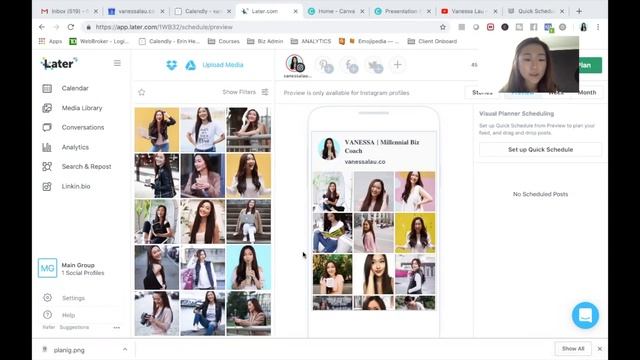
Task: Open the Client Onboard bookmark folder
Action: 432,41
